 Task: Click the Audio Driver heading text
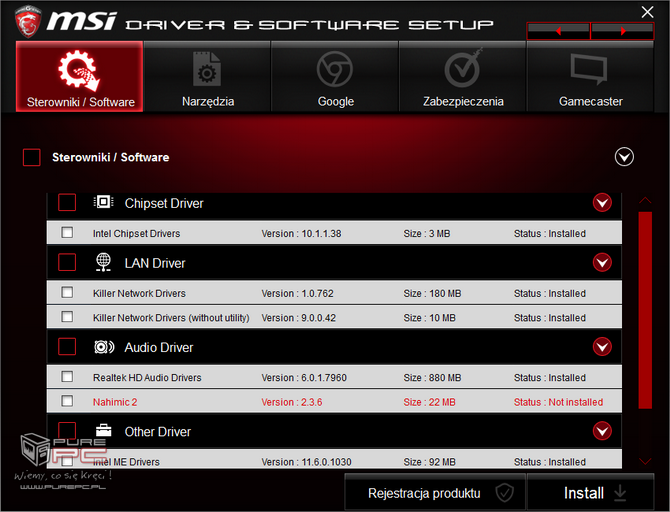tap(159, 347)
